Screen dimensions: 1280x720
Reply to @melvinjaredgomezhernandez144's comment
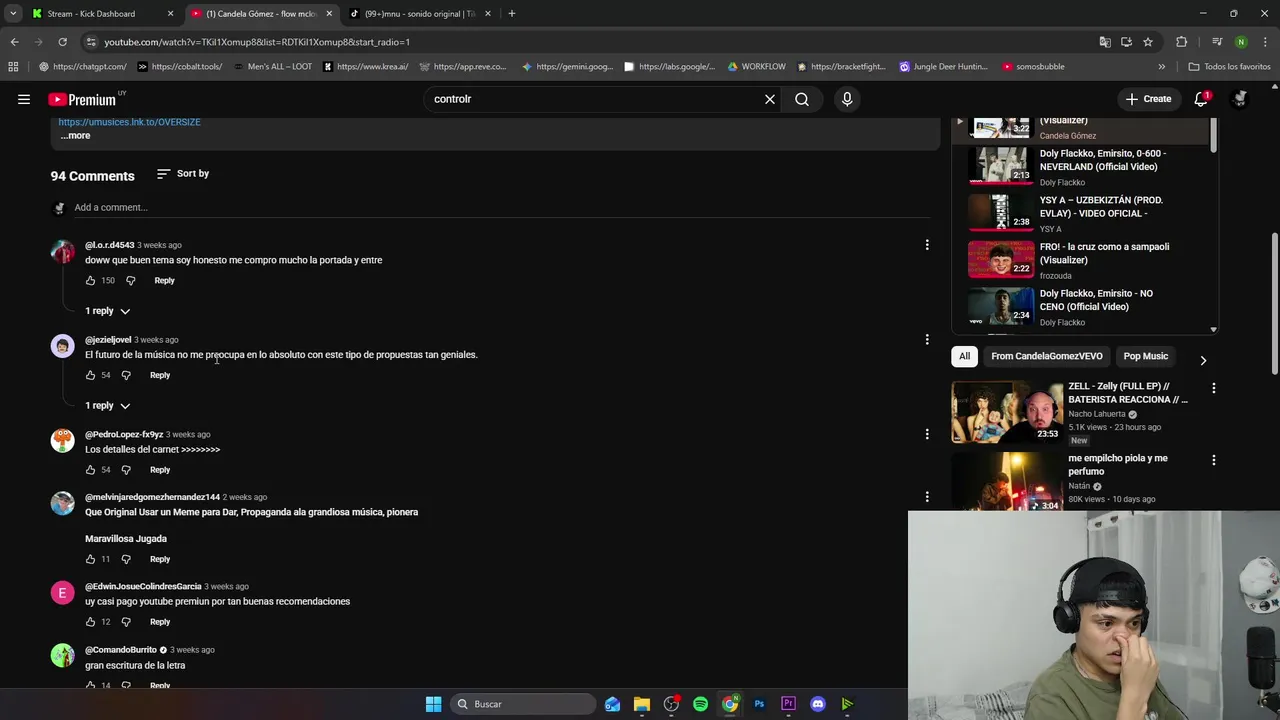click(x=160, y=559)
